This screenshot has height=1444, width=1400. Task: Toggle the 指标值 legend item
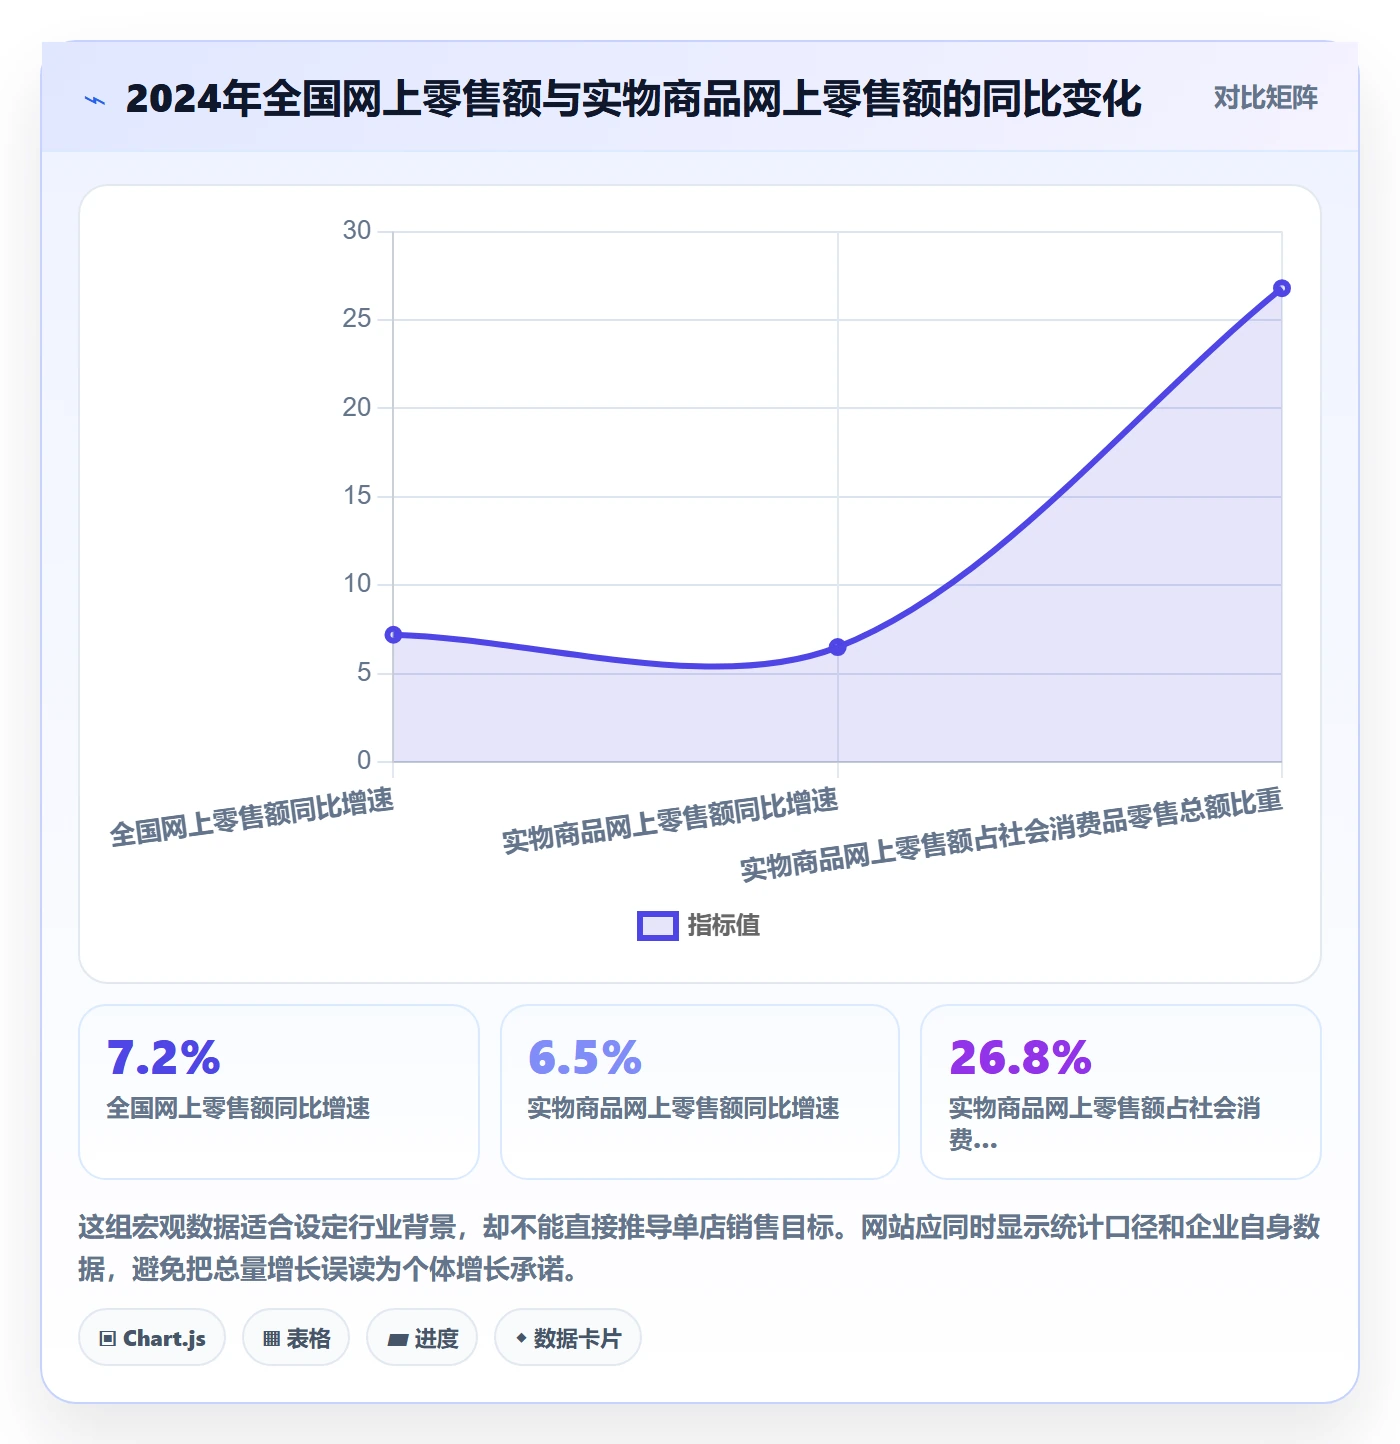pos(699,926)
